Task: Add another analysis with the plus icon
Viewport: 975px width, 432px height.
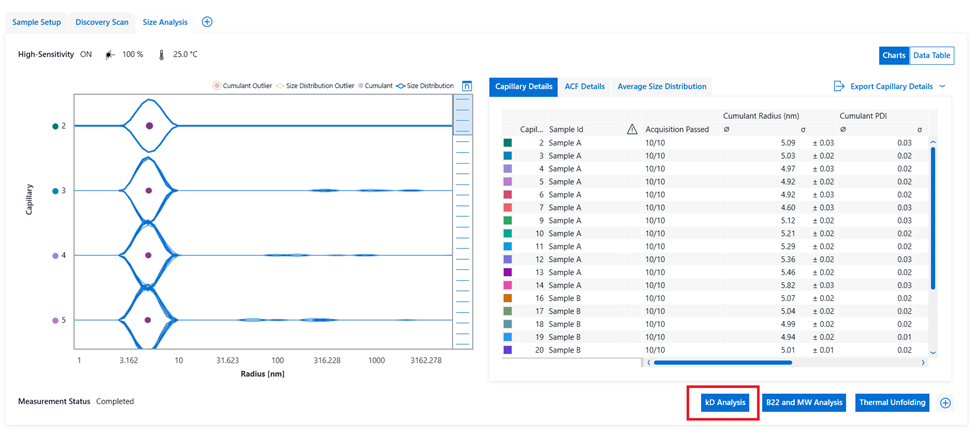Action: pyautogui.click(x=945, y=403)
